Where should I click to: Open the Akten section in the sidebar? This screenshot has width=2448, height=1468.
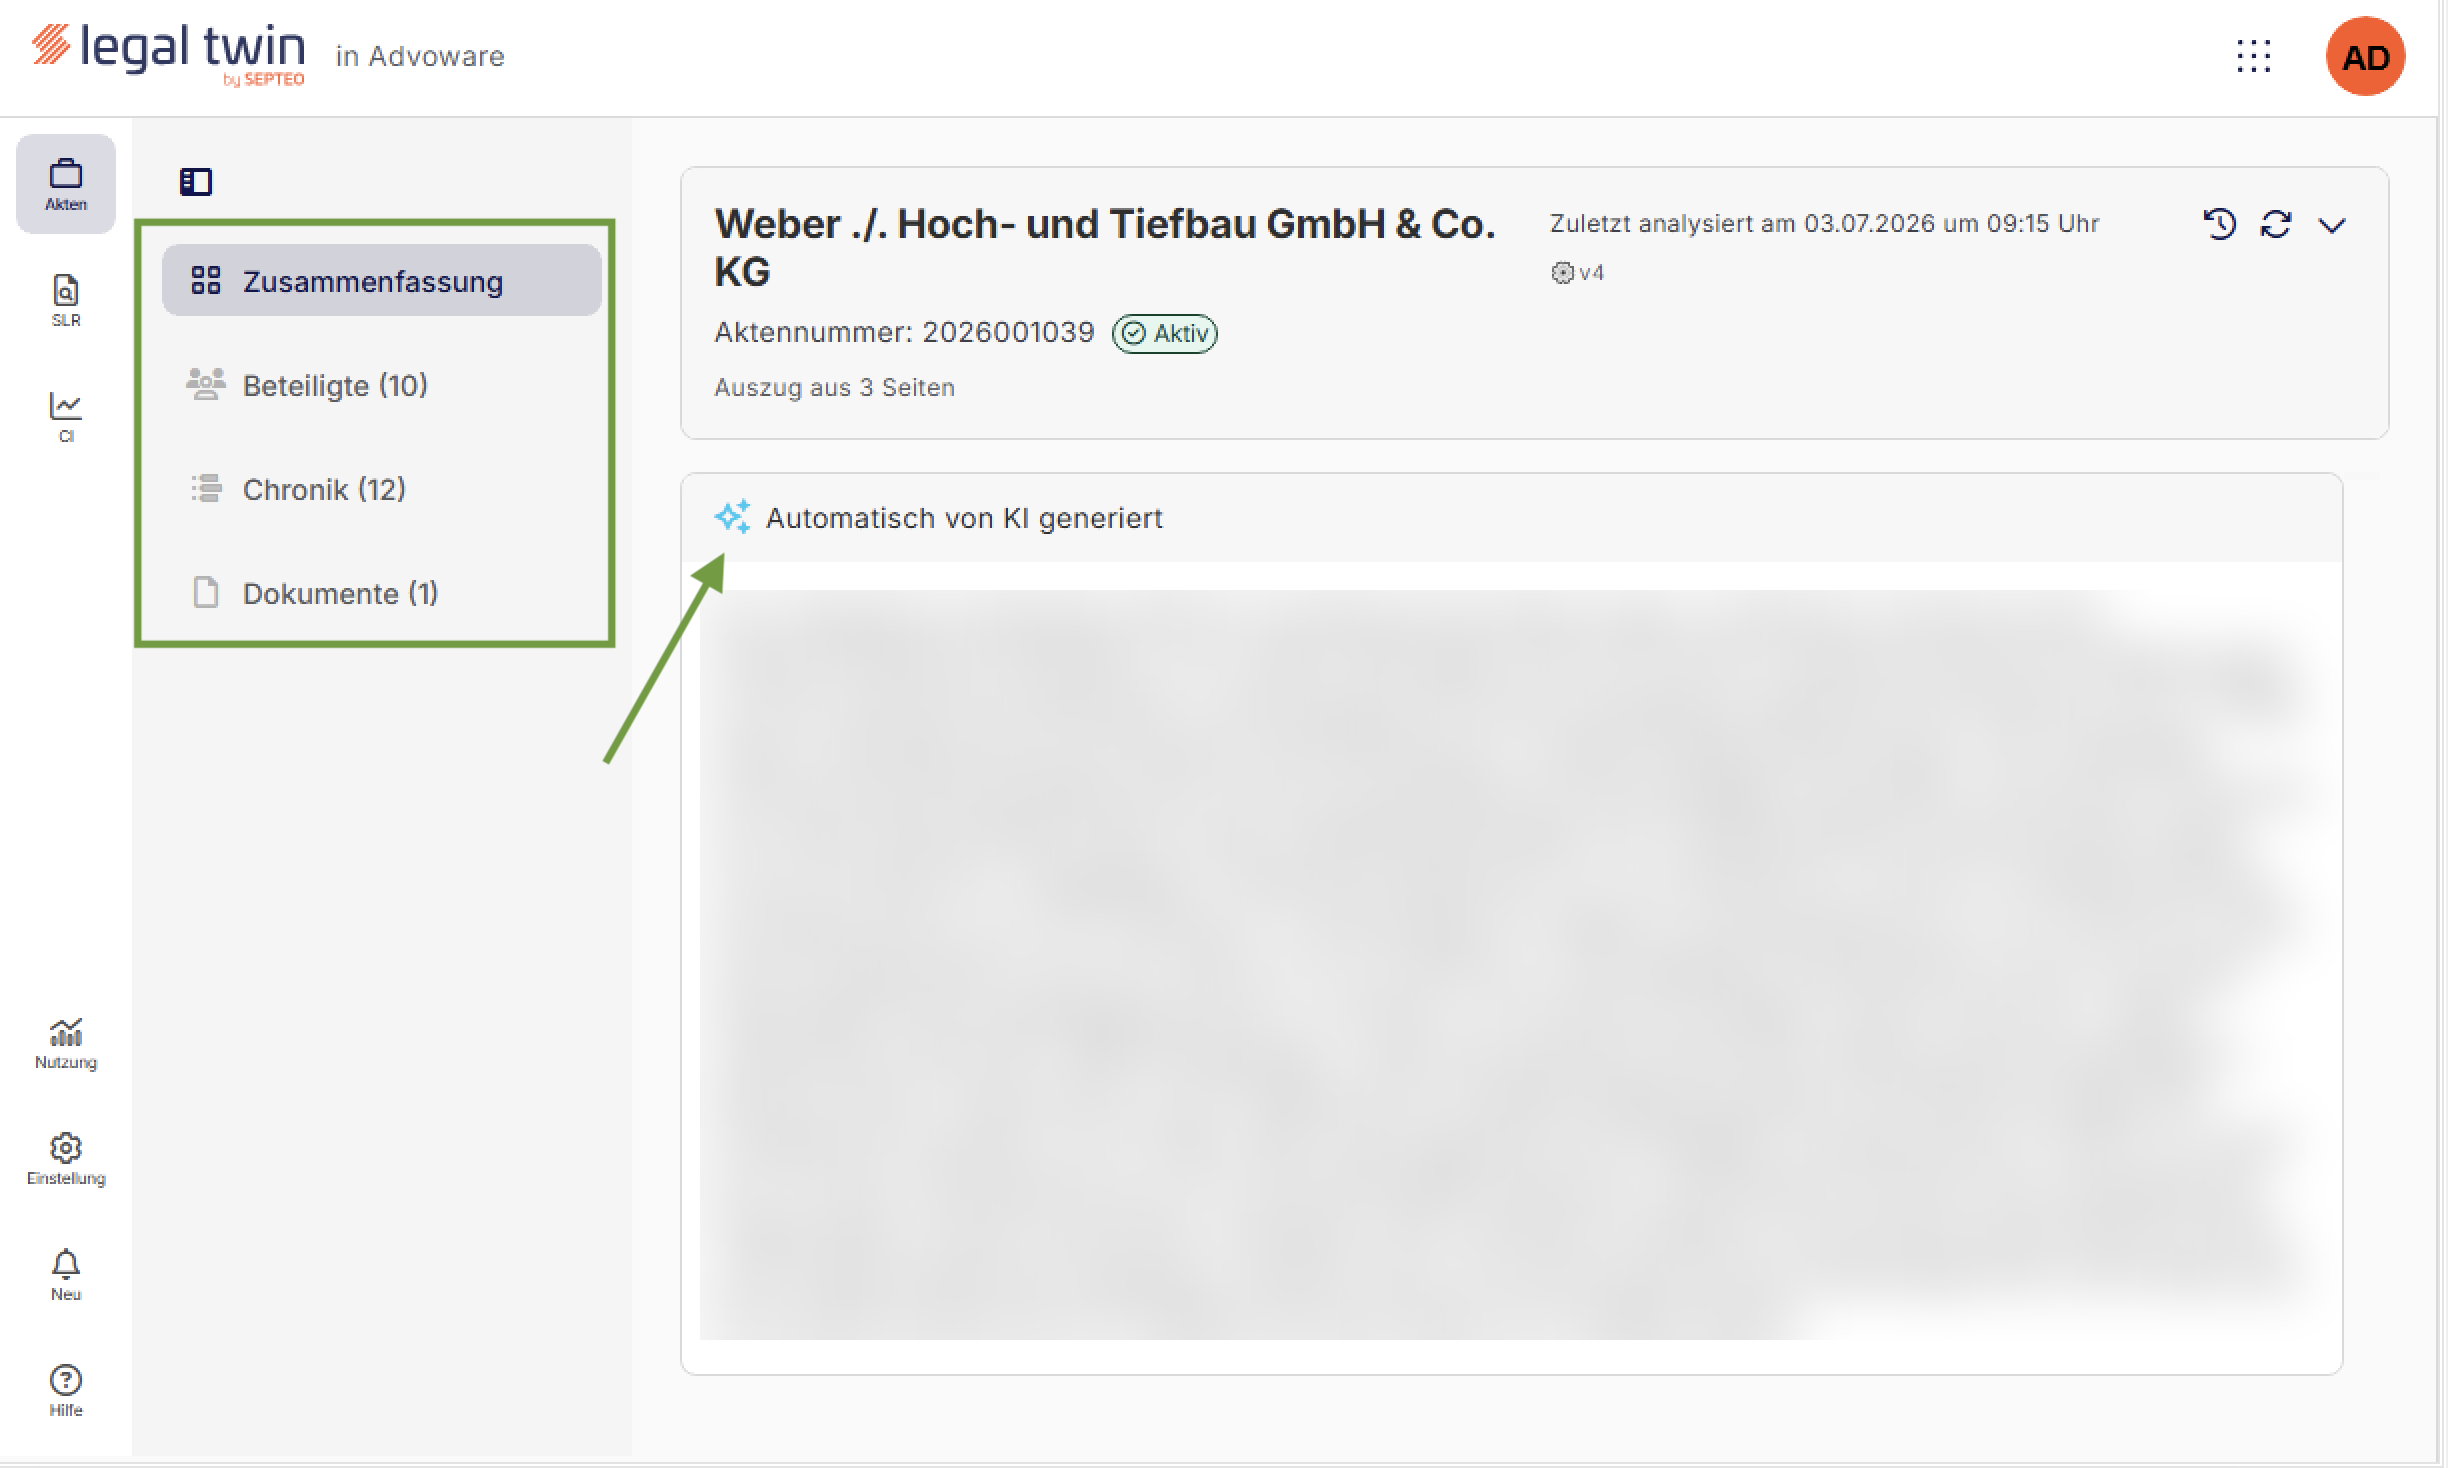coord(66,184)
